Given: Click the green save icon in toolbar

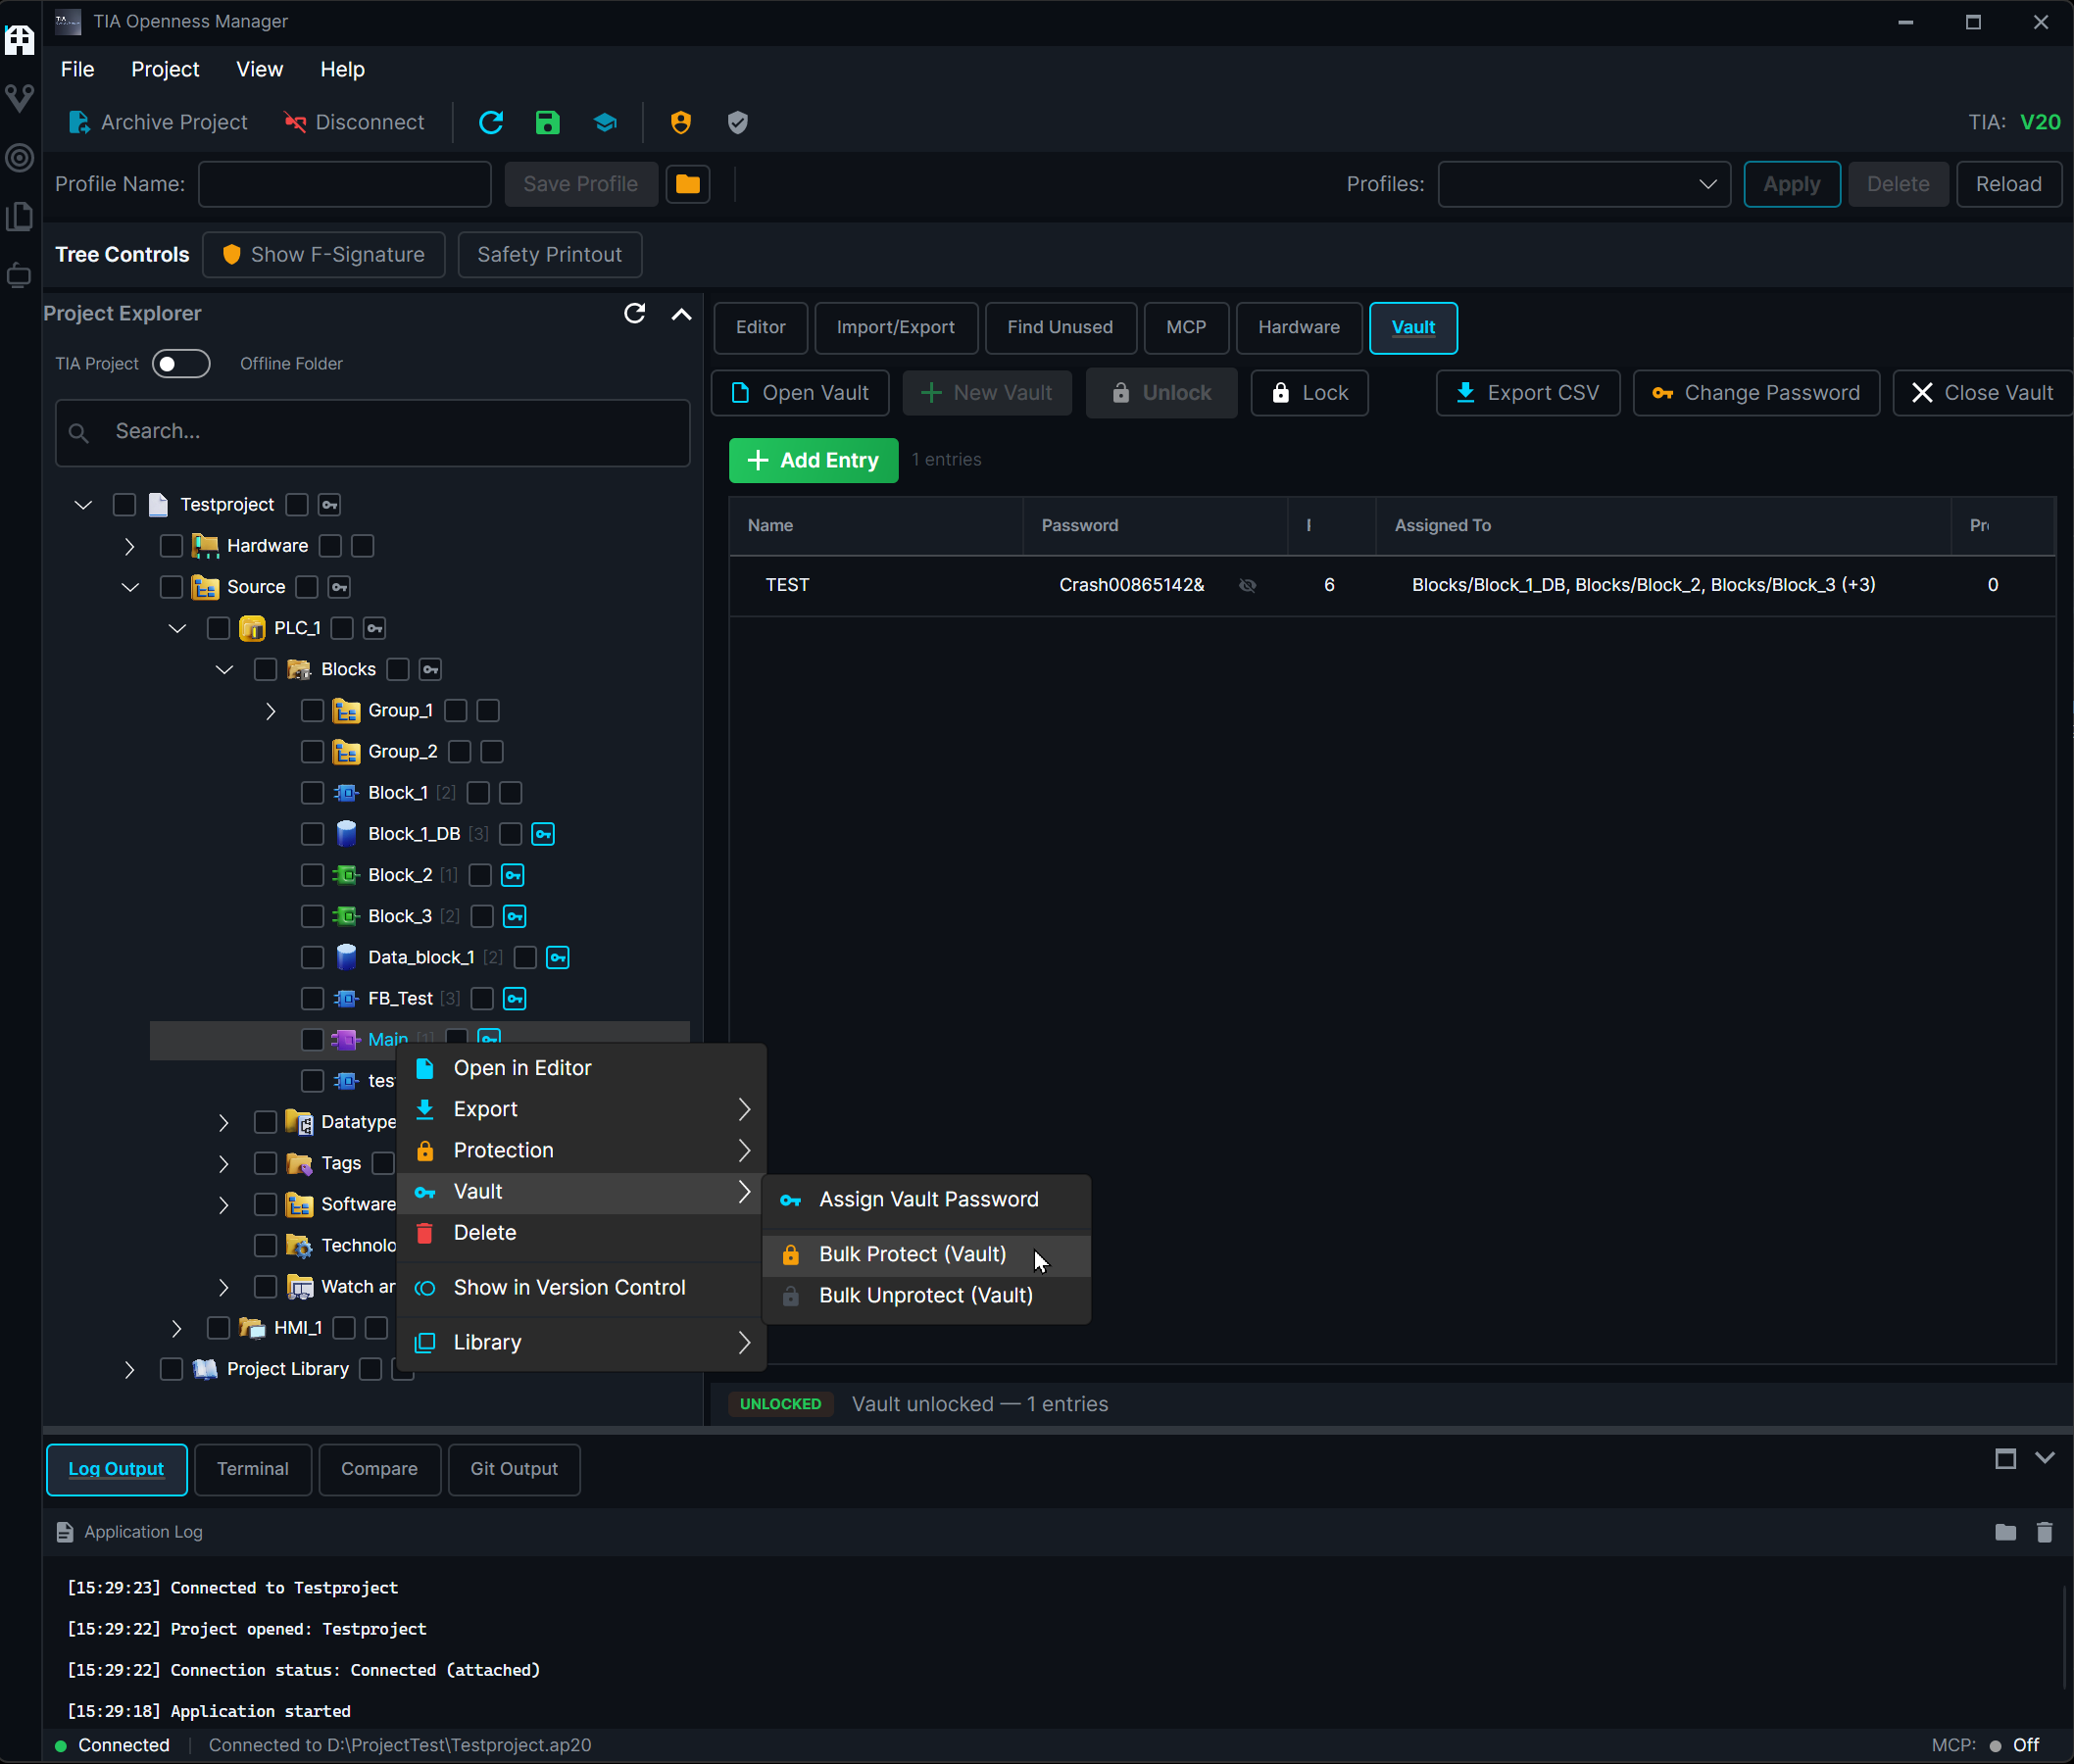Looking at the screenshot, I should 547,122.
